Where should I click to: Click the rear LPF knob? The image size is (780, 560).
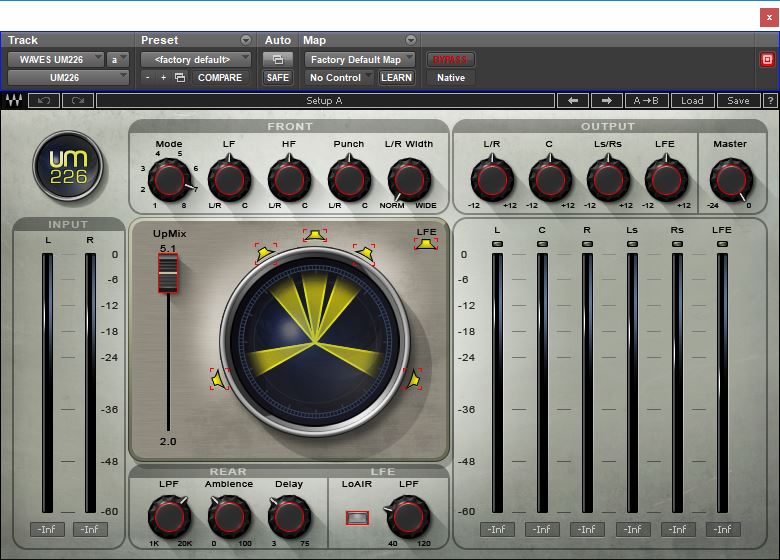pos(169,517)
